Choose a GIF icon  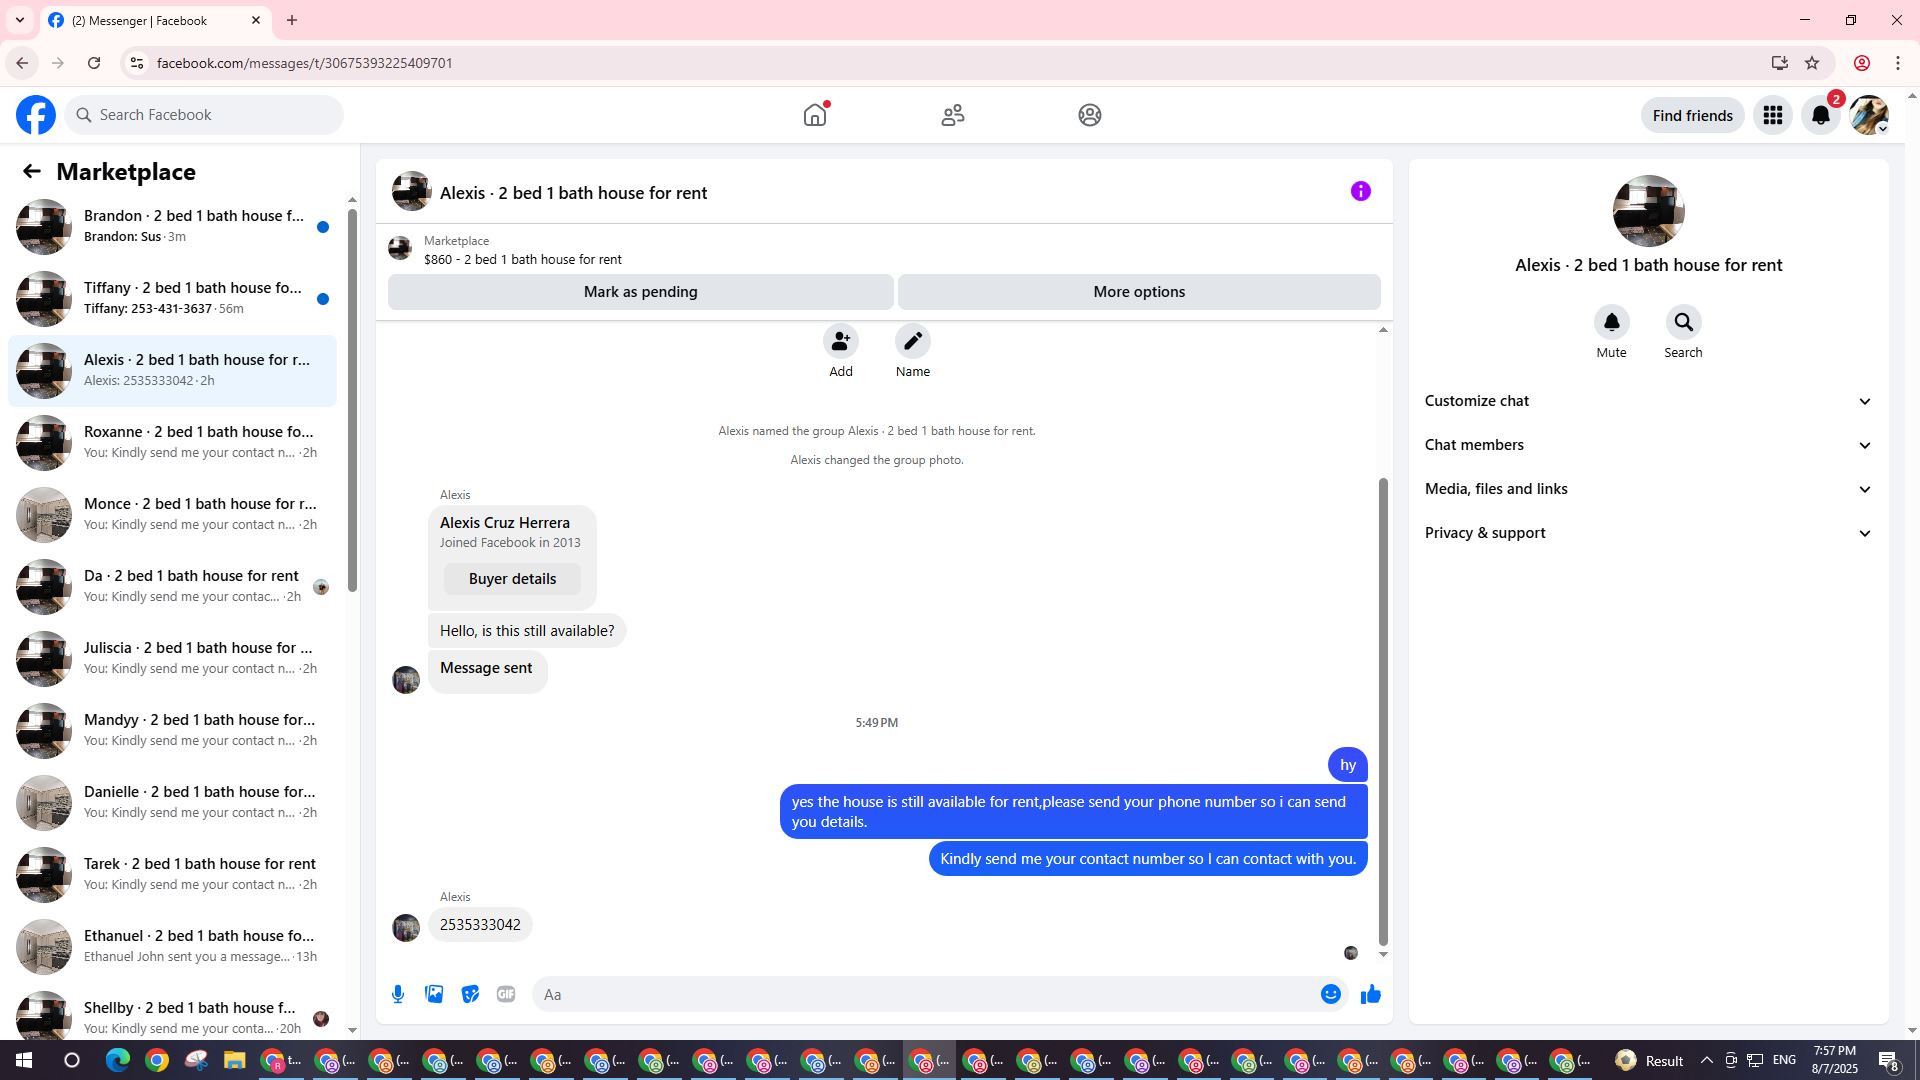pyautogui.click(x=506, y=994)
